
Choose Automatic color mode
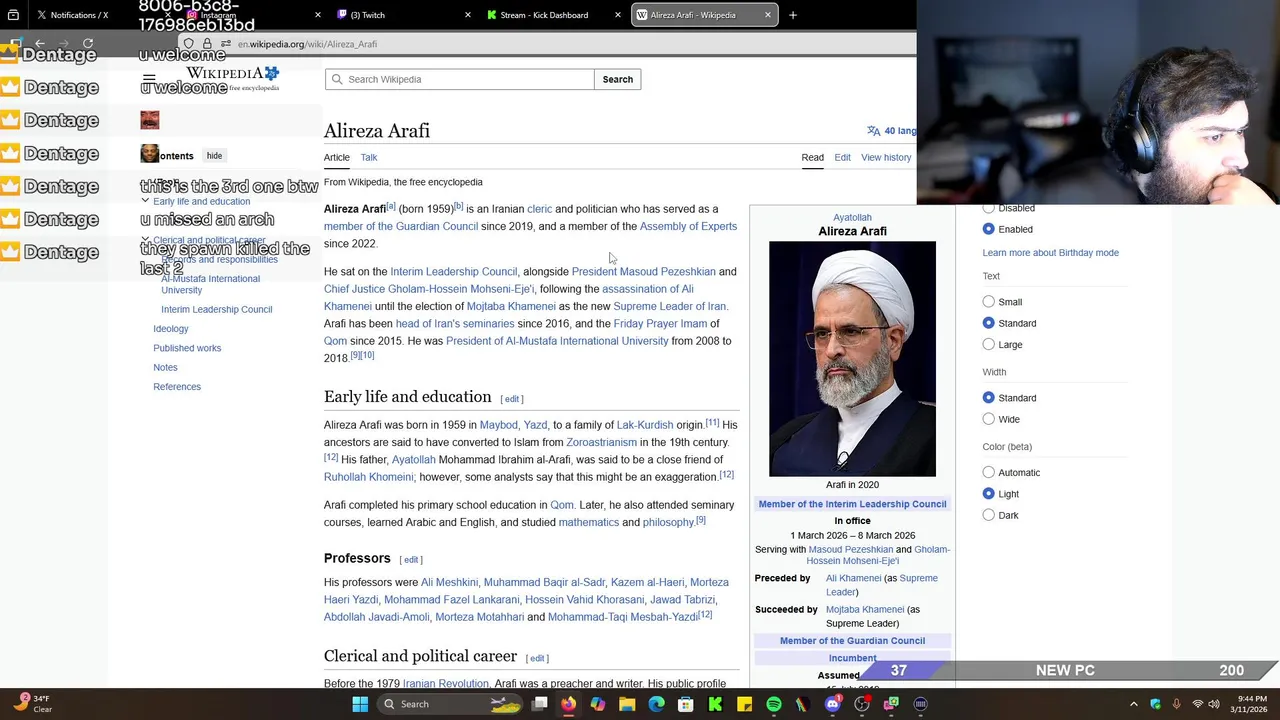coord(989,472)
